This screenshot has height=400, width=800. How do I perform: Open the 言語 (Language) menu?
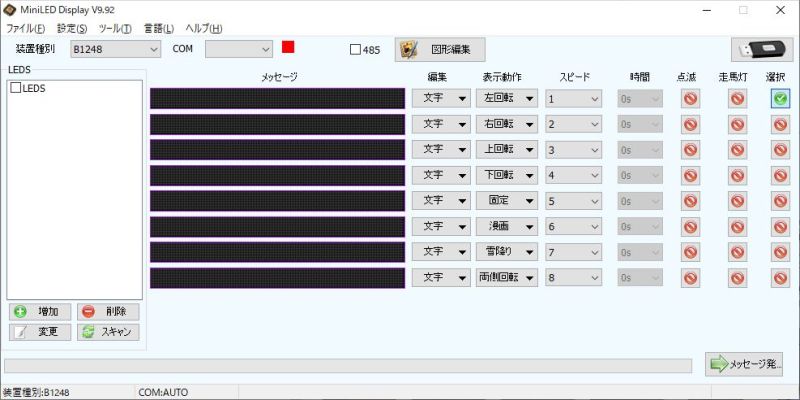tap(158, 28)
